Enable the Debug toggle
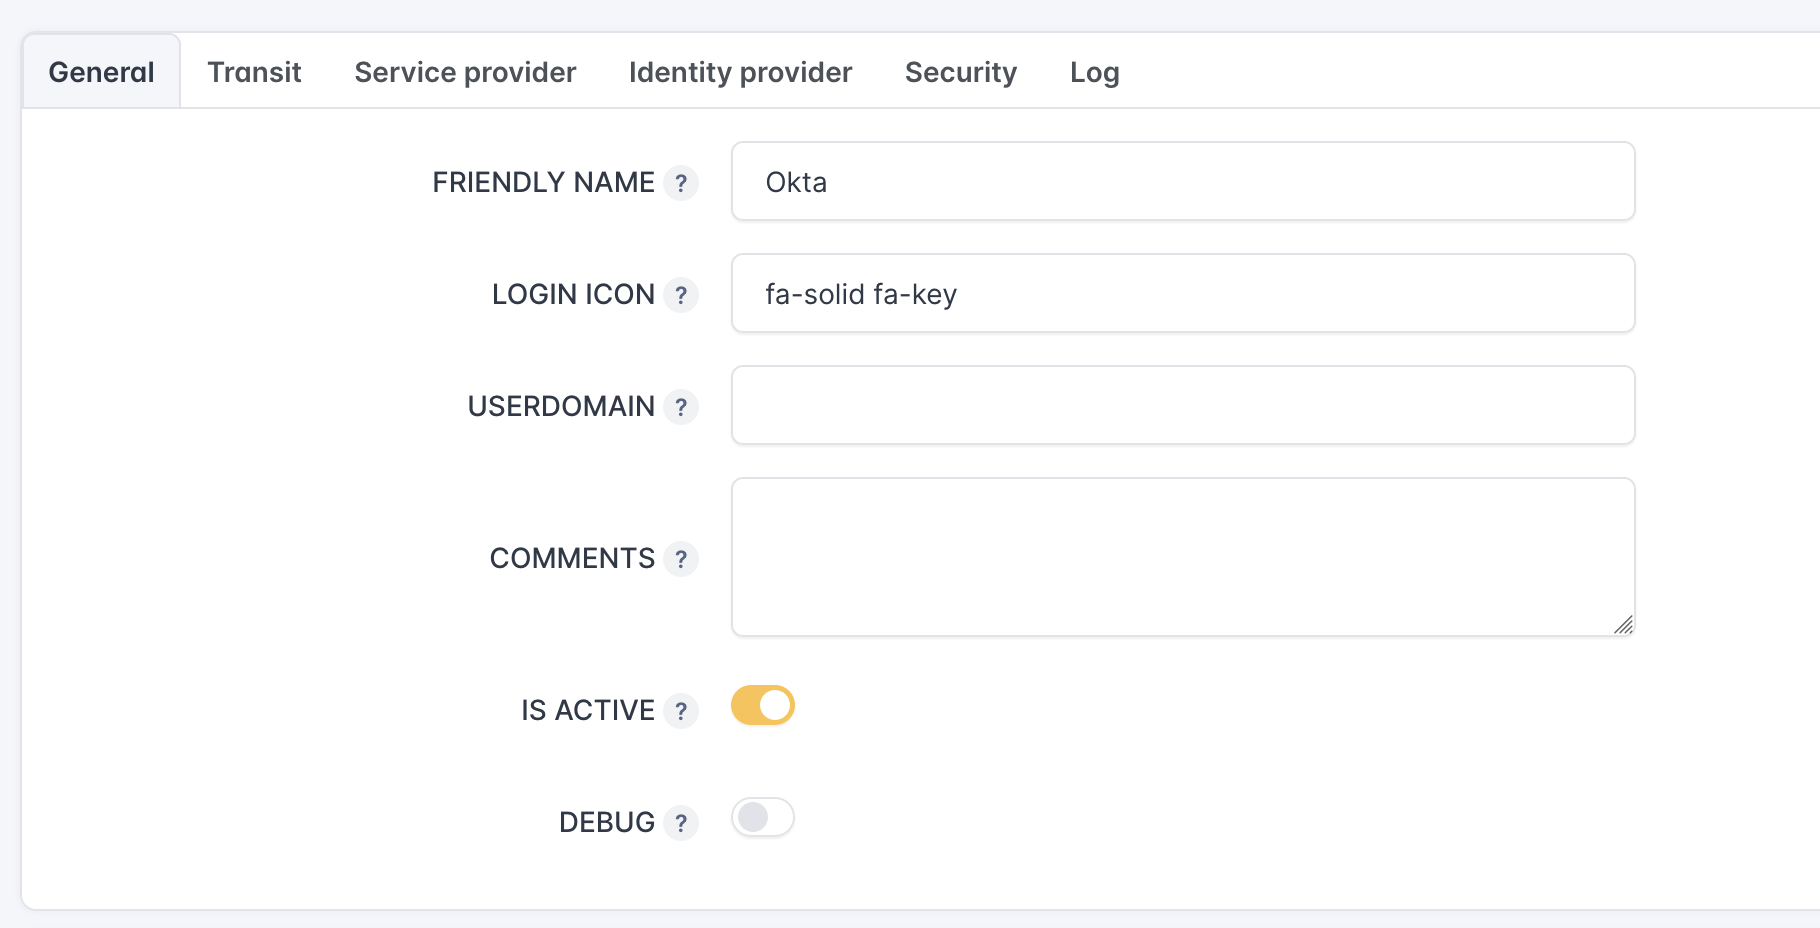The image size is (1820, 928). click(x=763, y=818)
